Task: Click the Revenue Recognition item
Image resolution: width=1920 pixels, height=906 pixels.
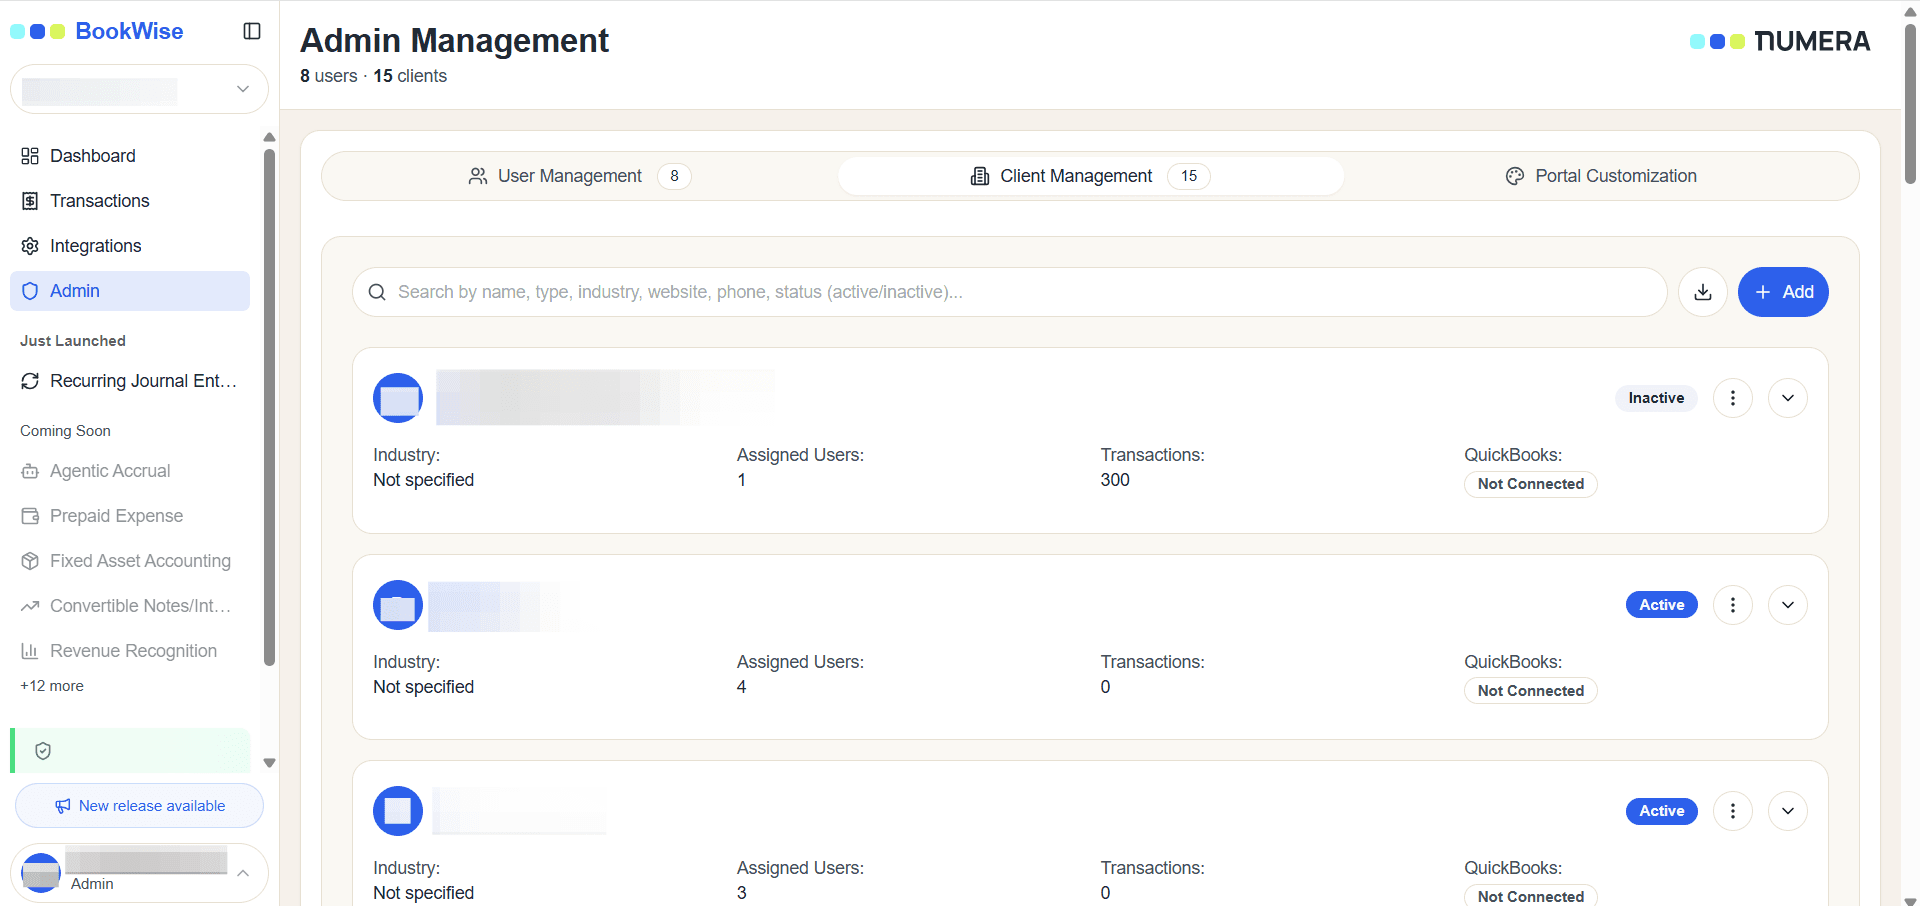Action: point(130,651)
